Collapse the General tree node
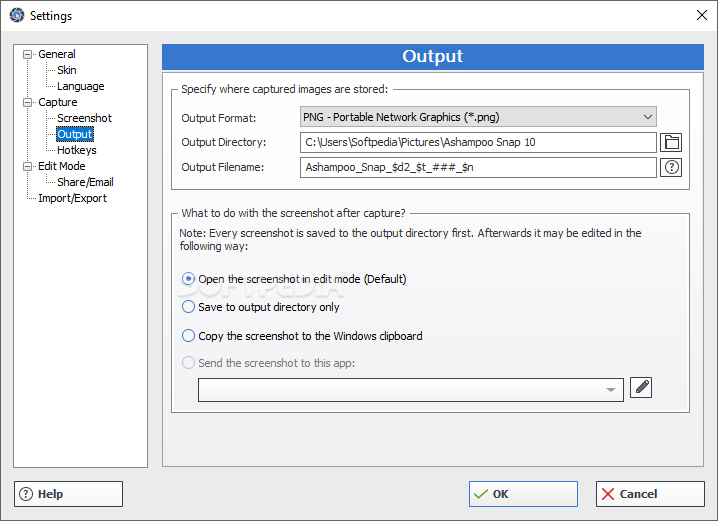 coord(28,54)
